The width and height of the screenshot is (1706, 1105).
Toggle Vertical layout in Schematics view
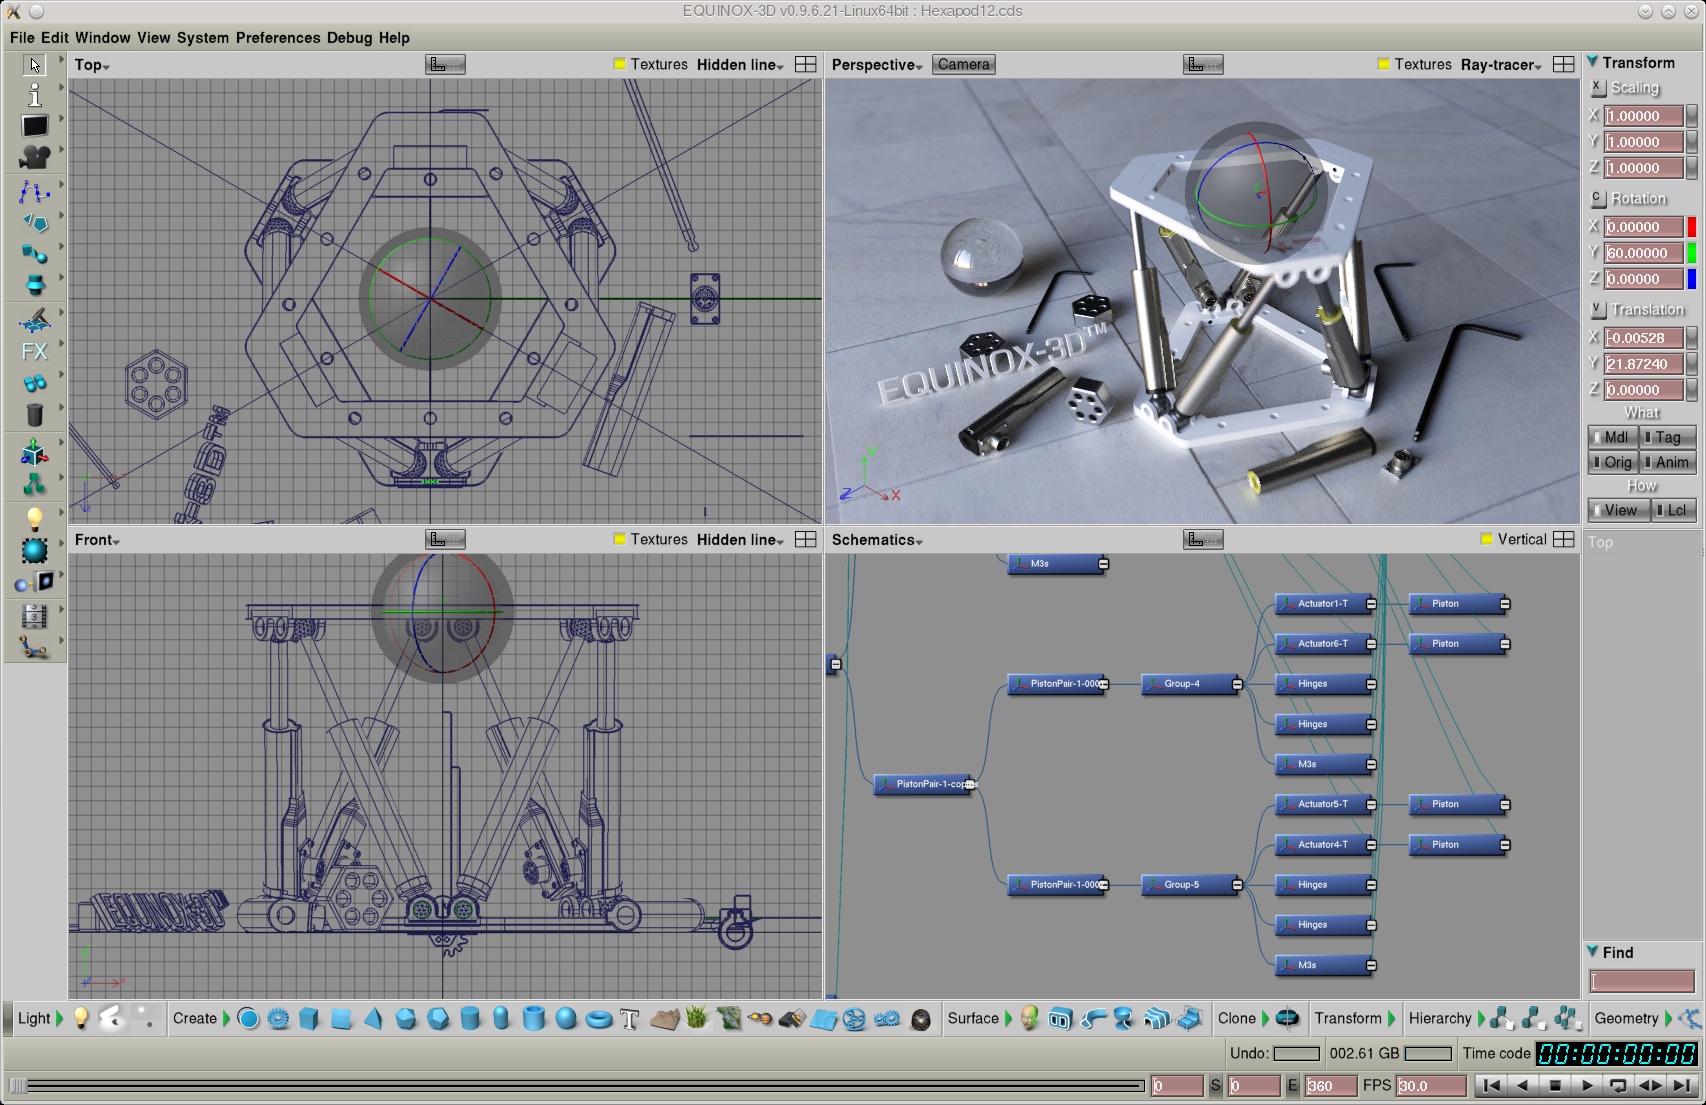pyautogui.click(x=1487, y=540)
